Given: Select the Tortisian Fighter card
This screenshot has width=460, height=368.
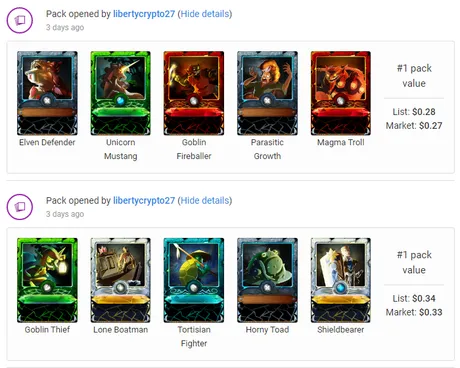Looking at the screenshot, I should (194, 280).
